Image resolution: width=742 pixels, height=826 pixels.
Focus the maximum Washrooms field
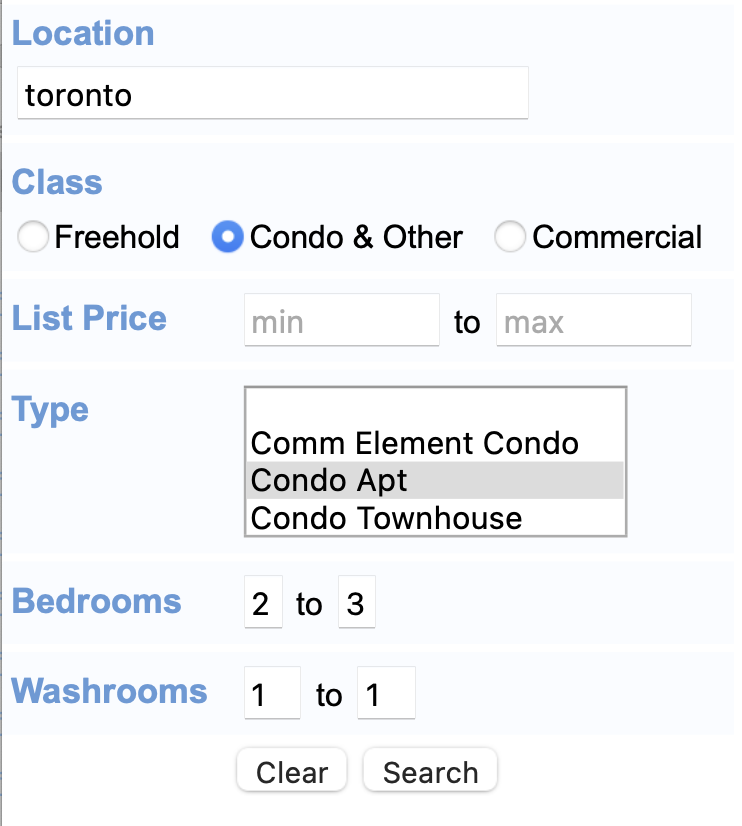click(x=386, y=693)
